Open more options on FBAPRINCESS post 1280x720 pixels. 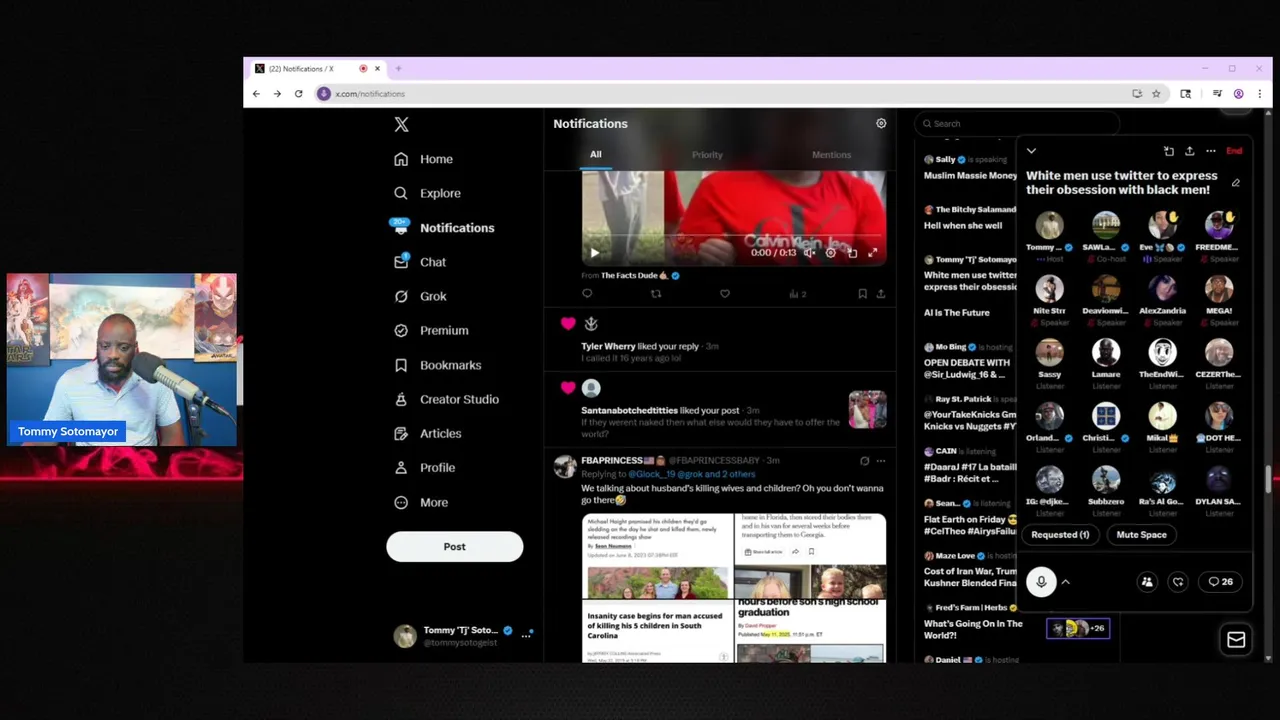point(881,461)
